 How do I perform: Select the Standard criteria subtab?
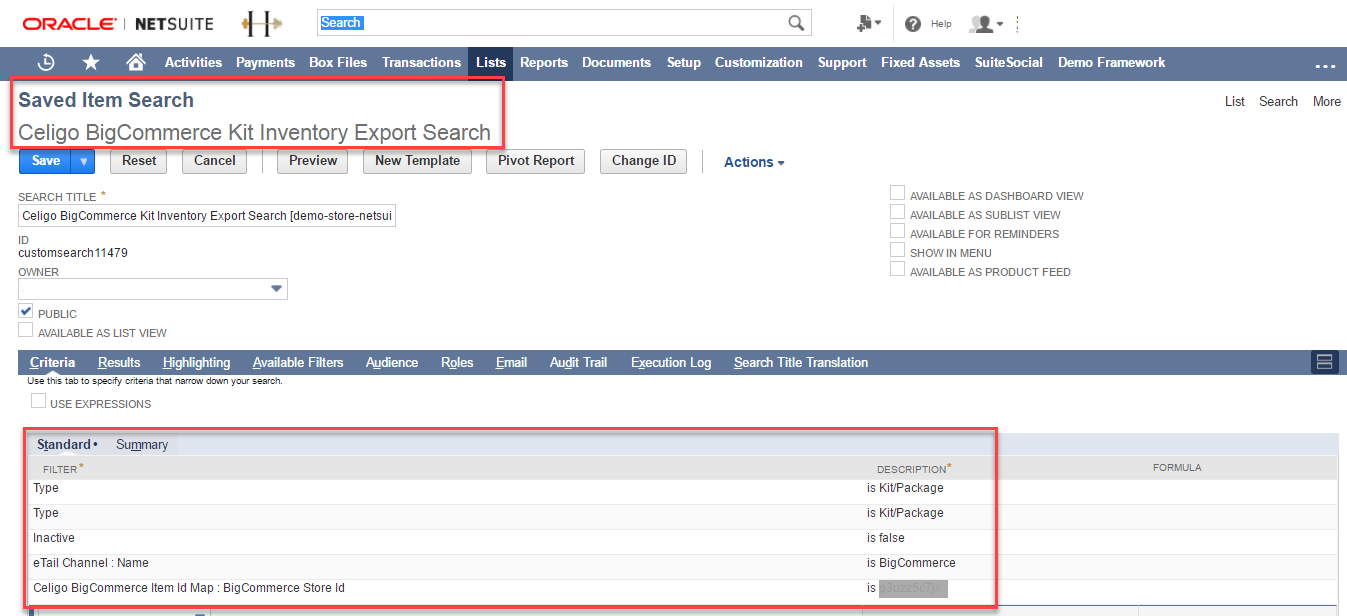tap(64, 444)
